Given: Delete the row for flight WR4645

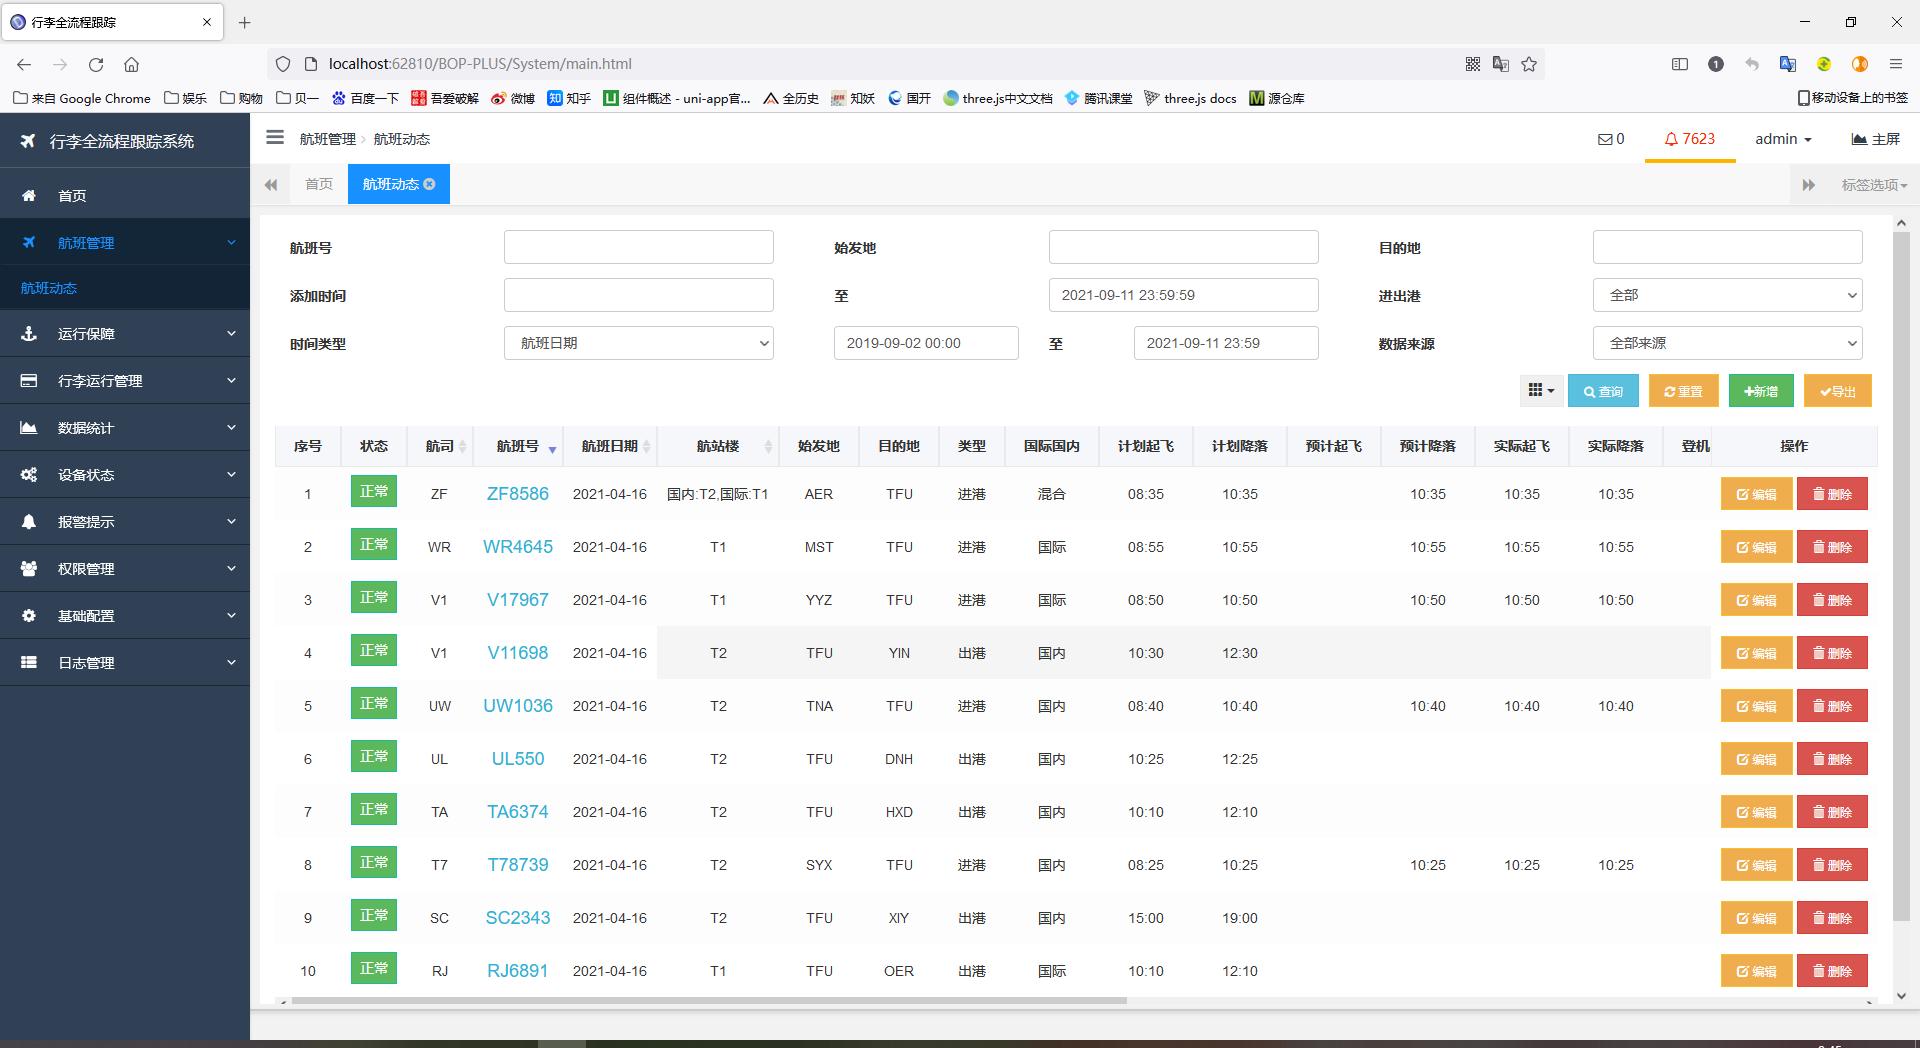Looking at the screenshot, I should pos(1832,547).
